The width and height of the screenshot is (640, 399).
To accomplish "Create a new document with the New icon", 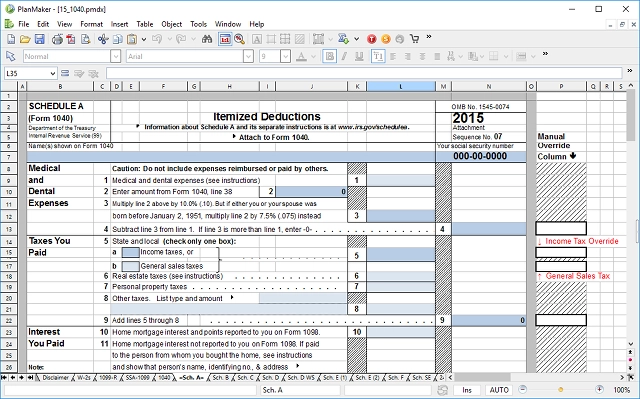I will click(x=11, y=39).
